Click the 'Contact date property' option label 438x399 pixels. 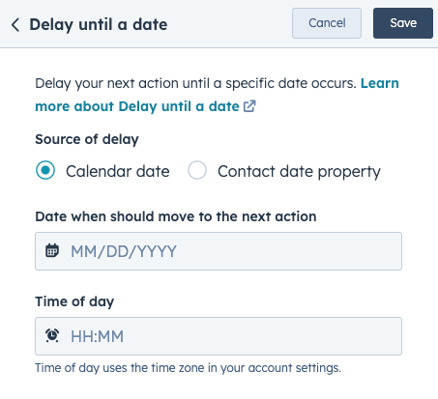click(299, 172)
